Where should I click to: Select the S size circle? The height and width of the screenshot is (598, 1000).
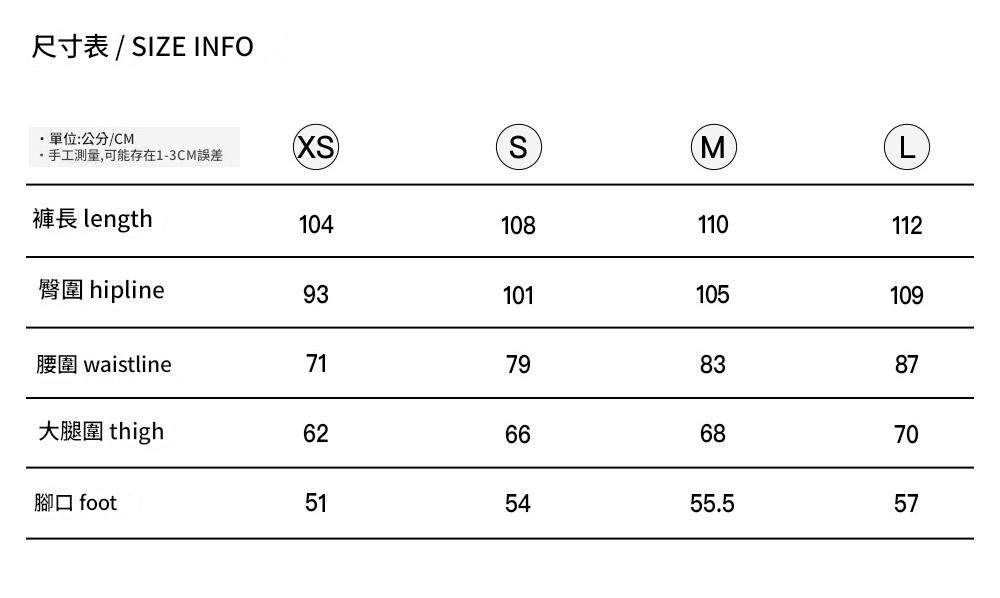click(518, 148)
